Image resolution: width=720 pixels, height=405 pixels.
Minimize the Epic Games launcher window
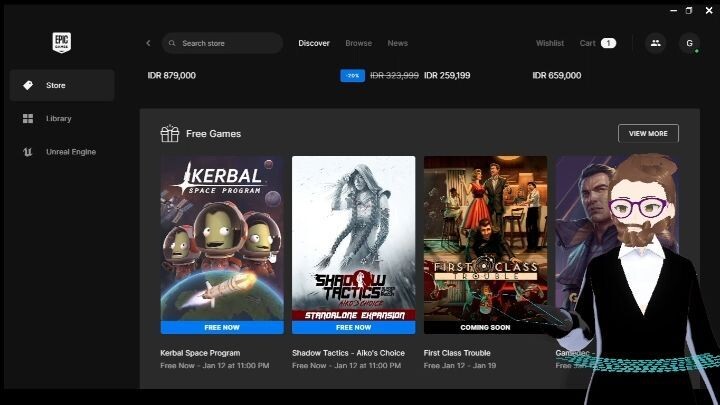point(674,11)
